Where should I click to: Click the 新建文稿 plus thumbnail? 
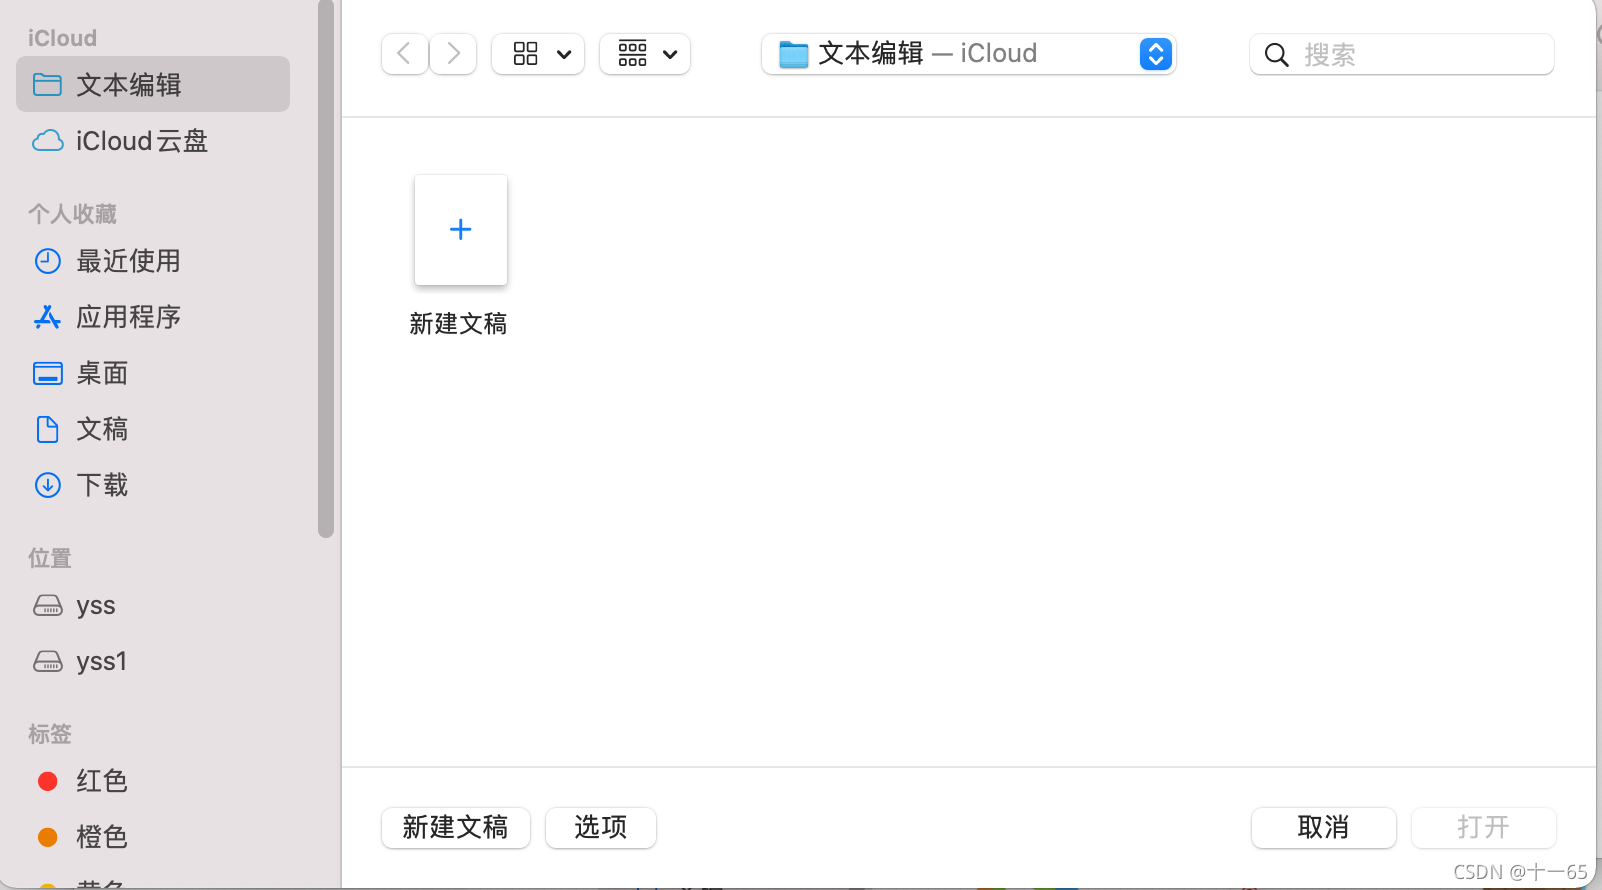click(x=461, y=230)
